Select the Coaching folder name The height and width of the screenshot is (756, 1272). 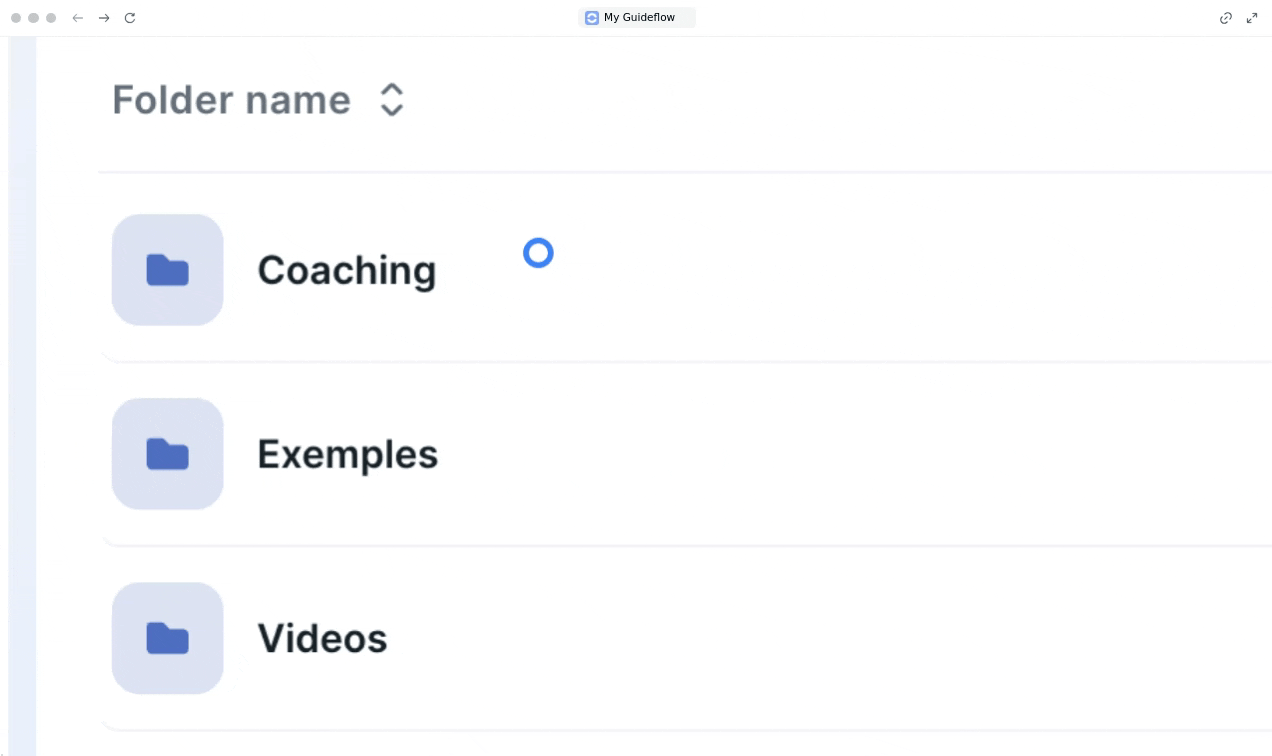pyautogui.click(x=346, y=270)
